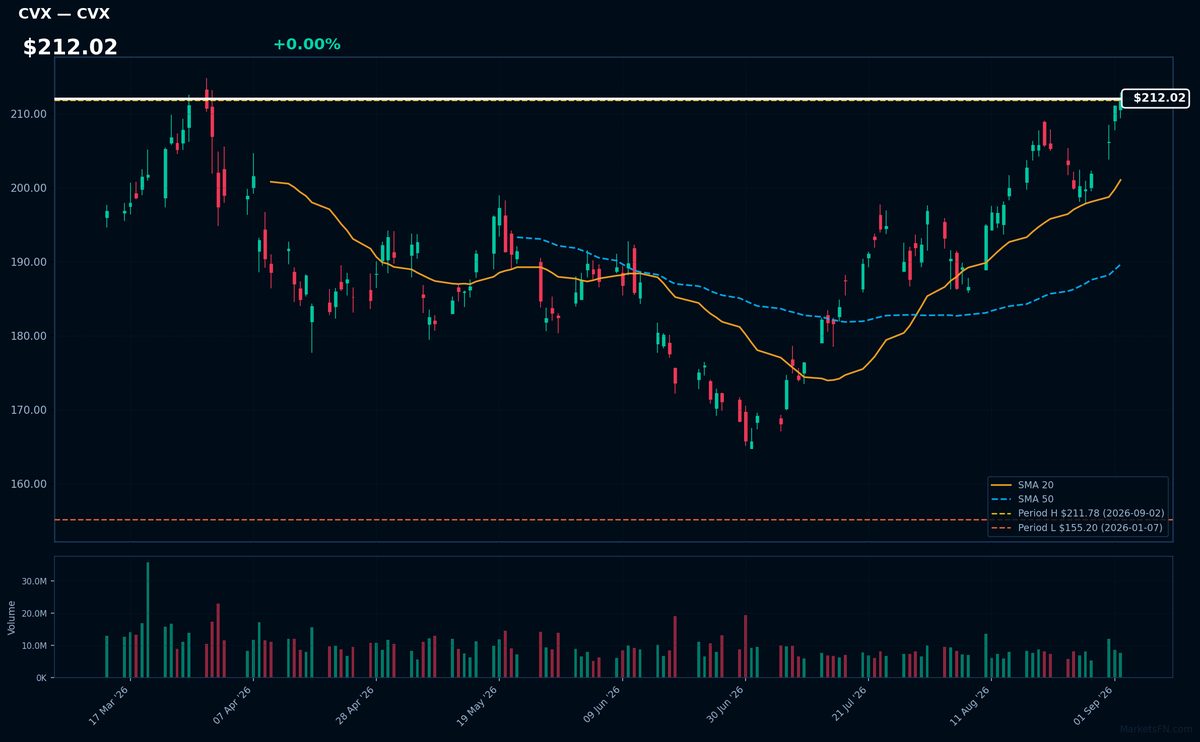This screenshot has width=1200, height=742.
Task: Click the 30 Jun '26 date label
Action: tap(726, 705)
